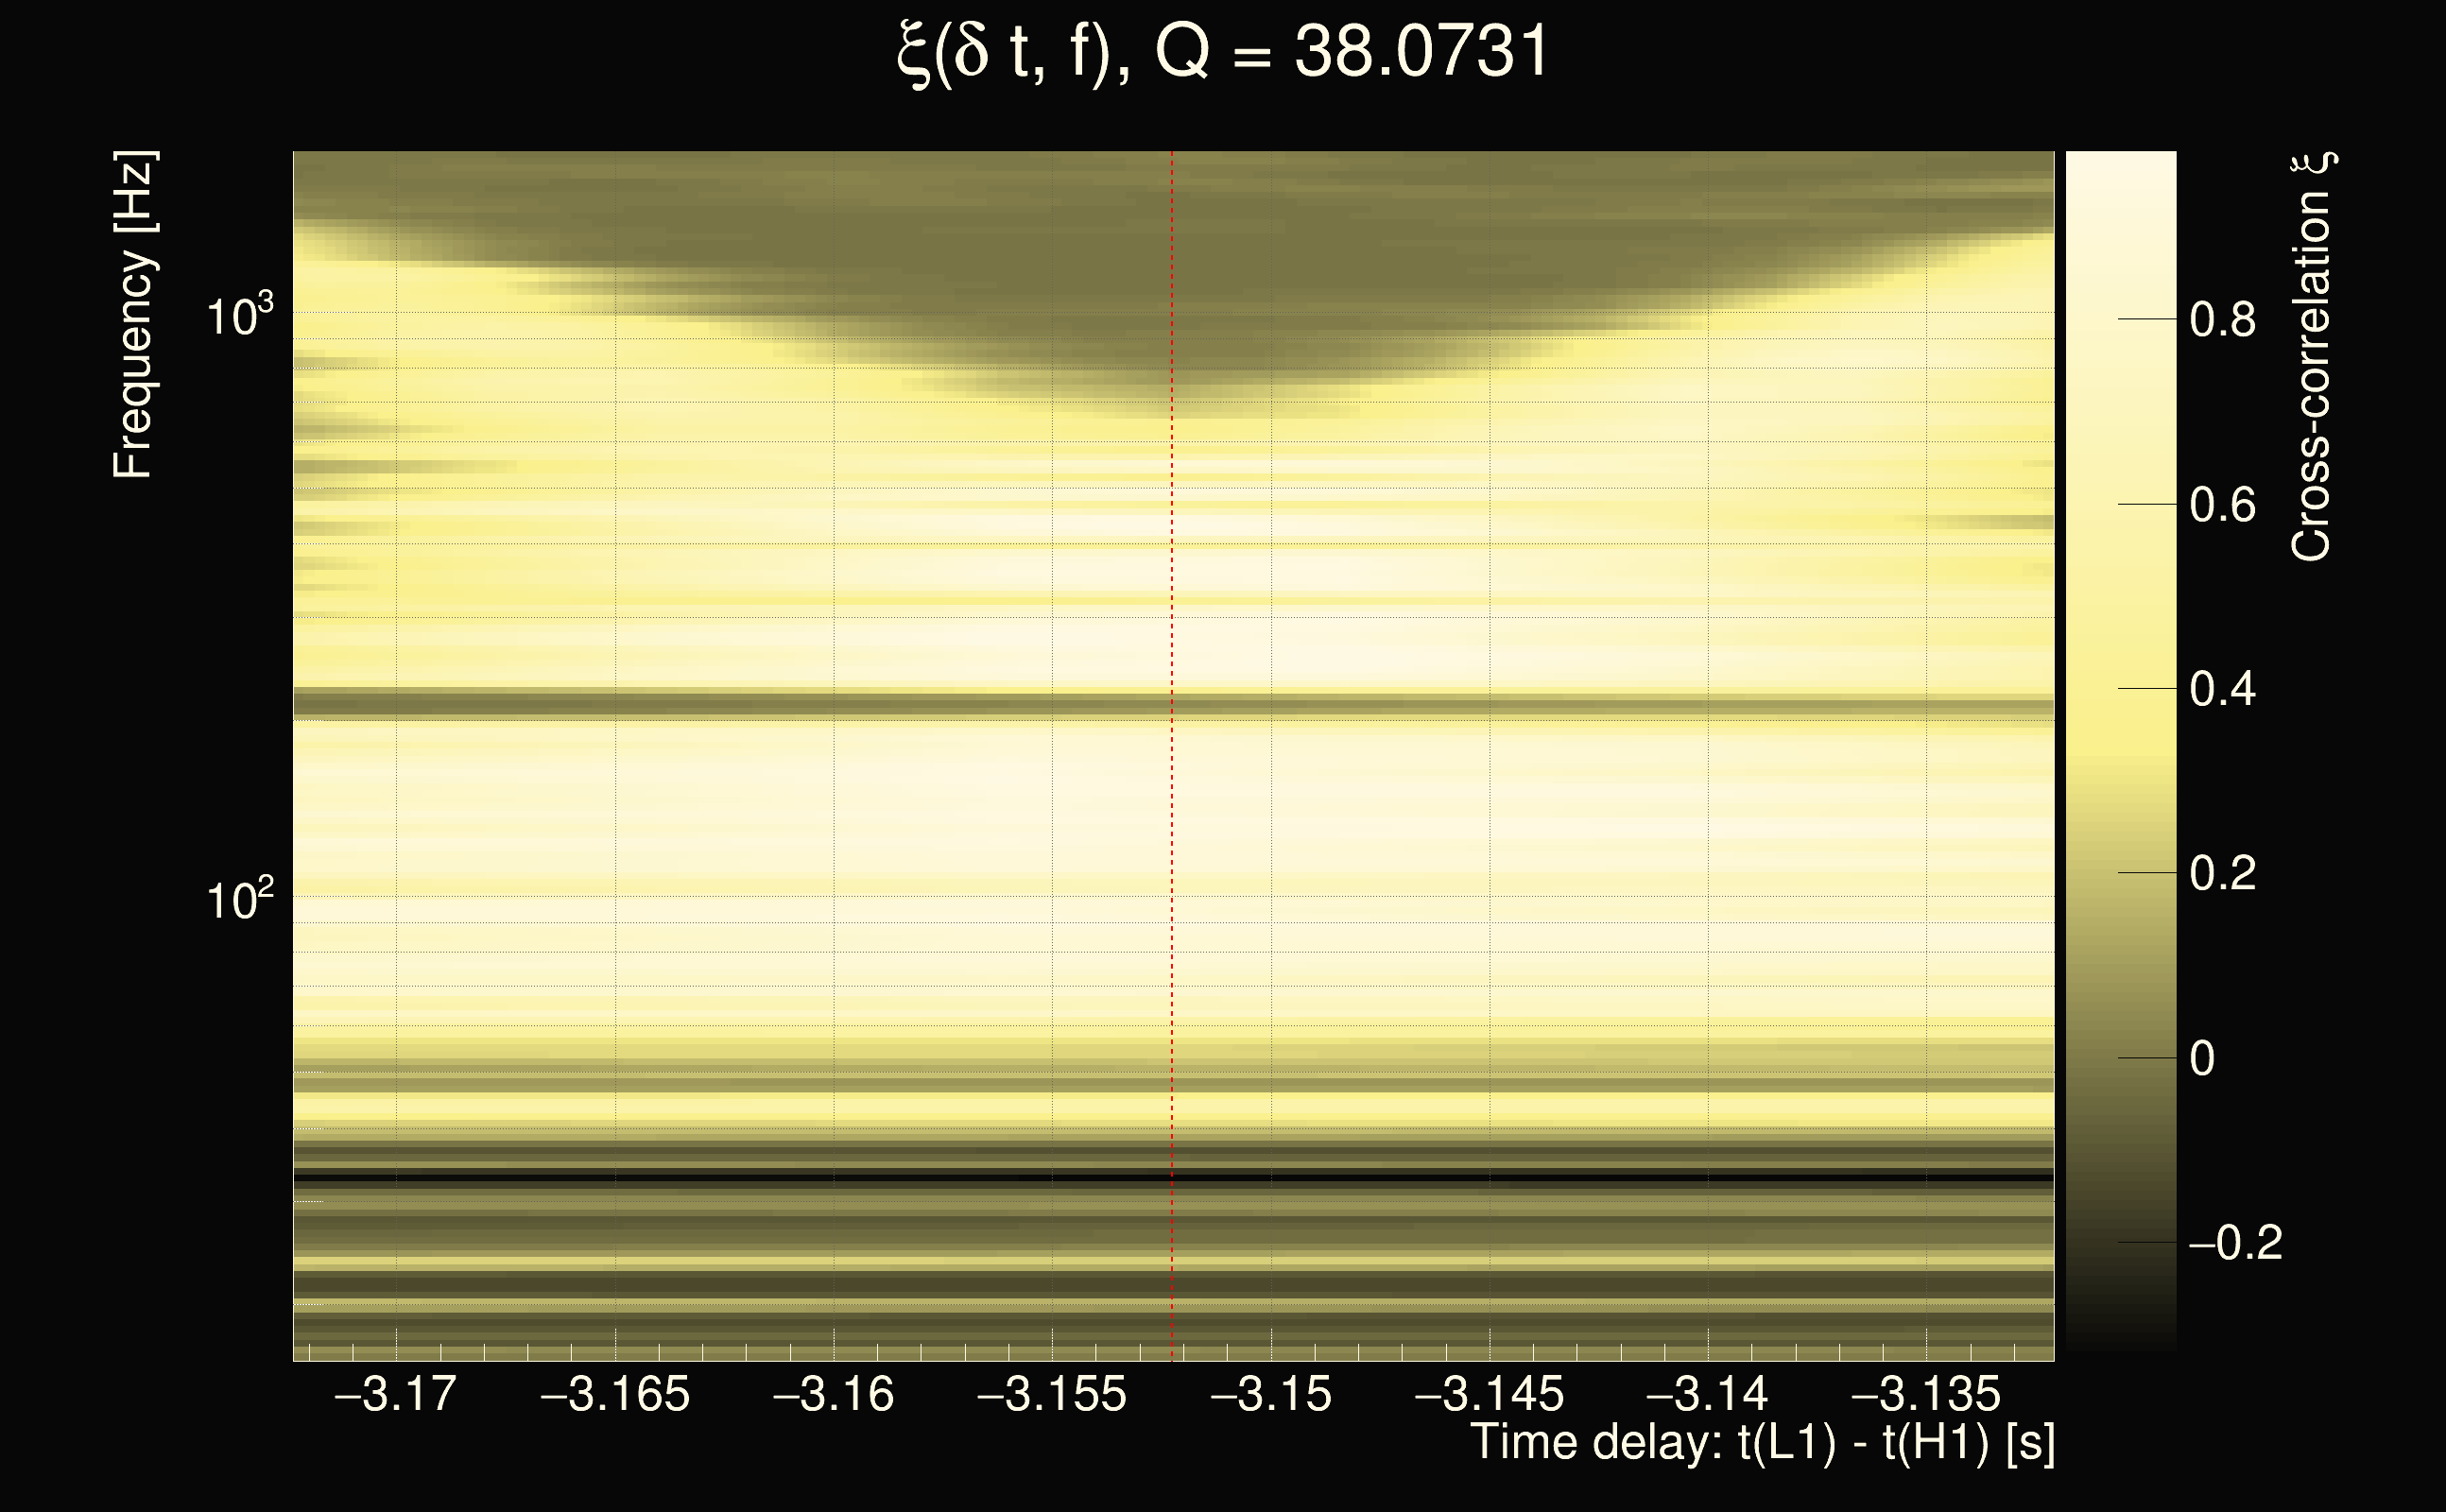This screenshot has height=1512, width=2446.
Task: Click the 0 value on the colorbar scale
Action: tap(2202, 1058)
